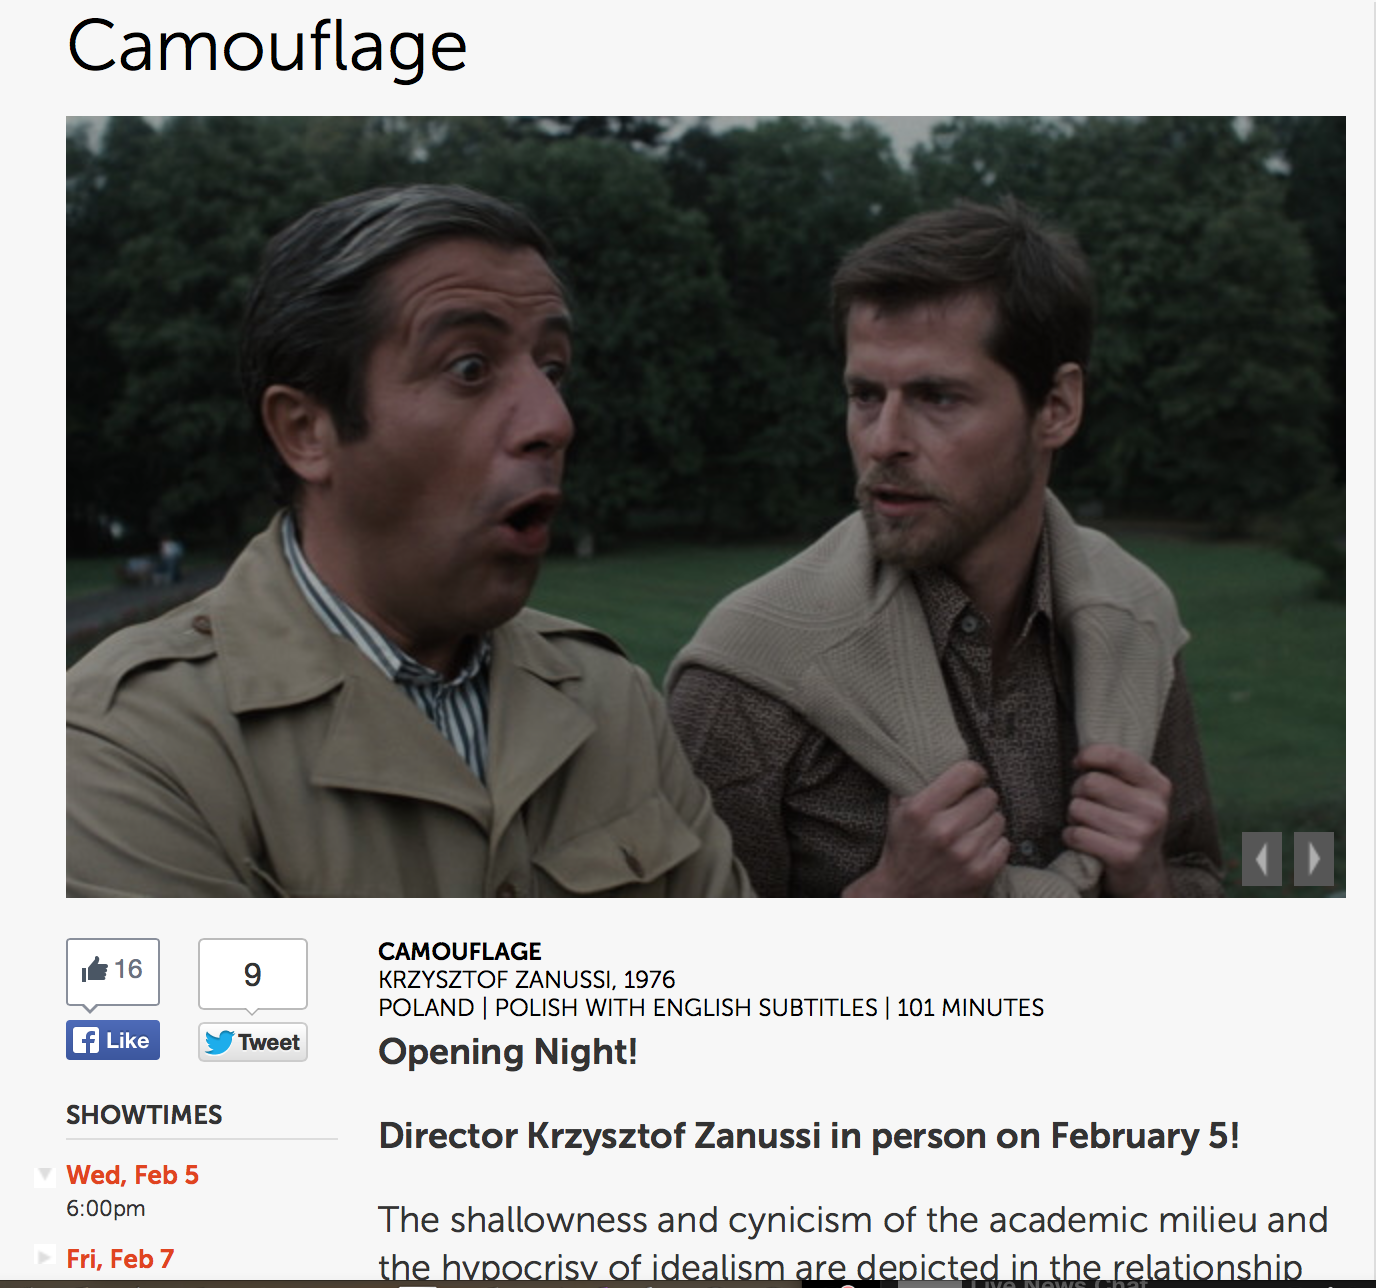Viewport: 1376px width, 1288px height.
Task: Open the Facebook like count bubble showing 16
Action: [113, 972]
